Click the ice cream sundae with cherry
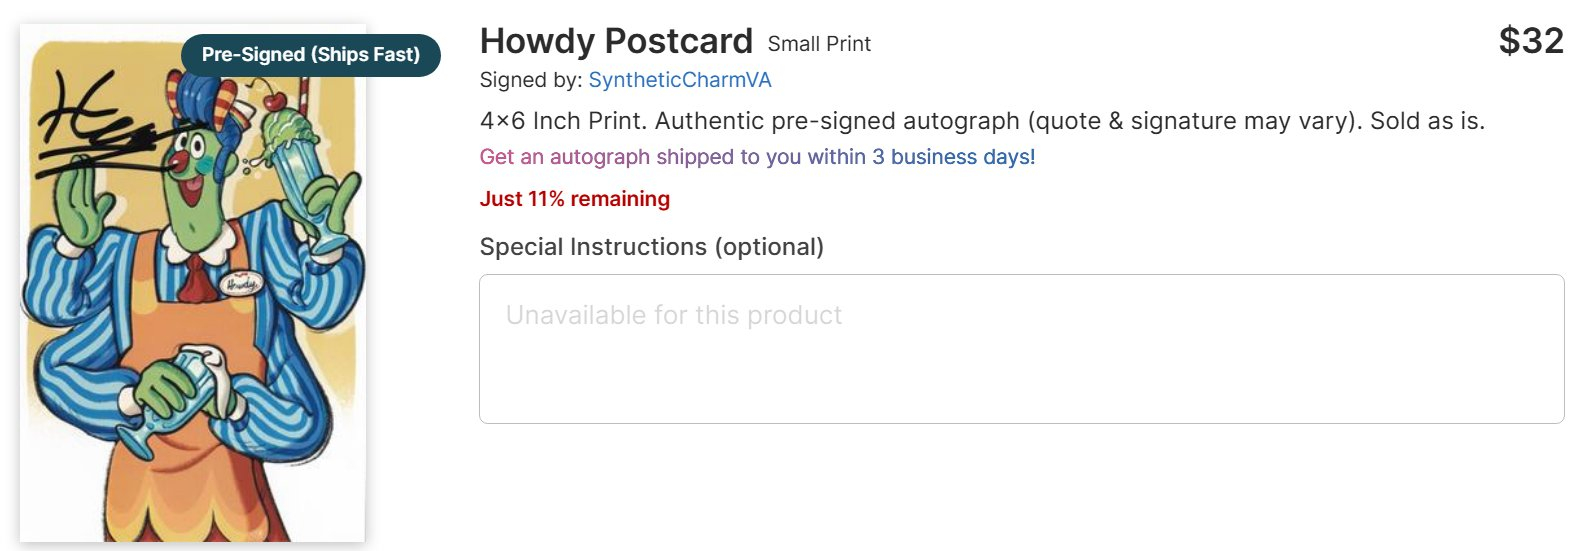 [288, 130]
